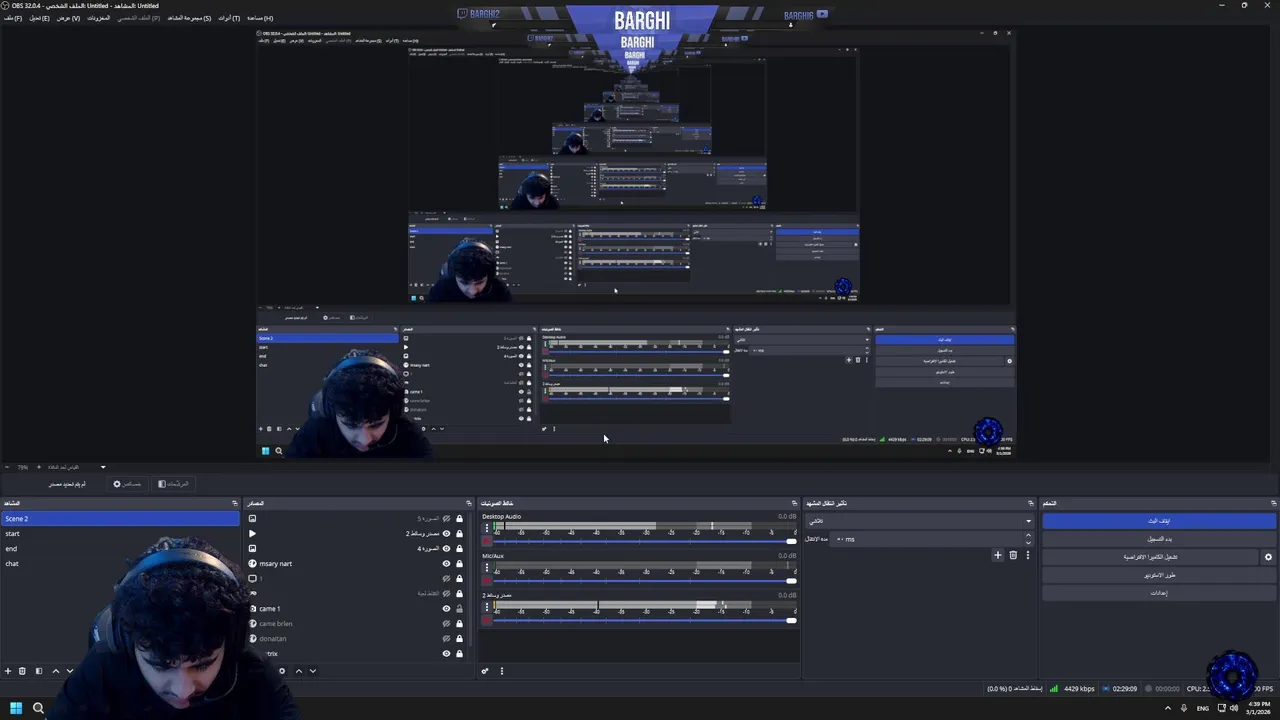
Task: Mute Desktop Audio speaker icon
Action: tap(487, 541)
